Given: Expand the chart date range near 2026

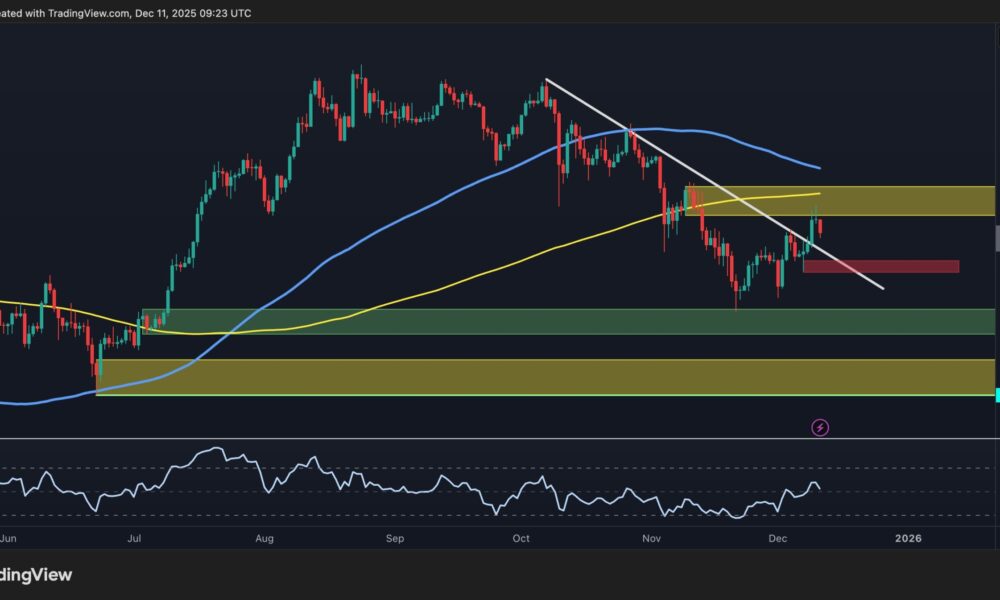Looking at the screenshot, I should point(908,538).
